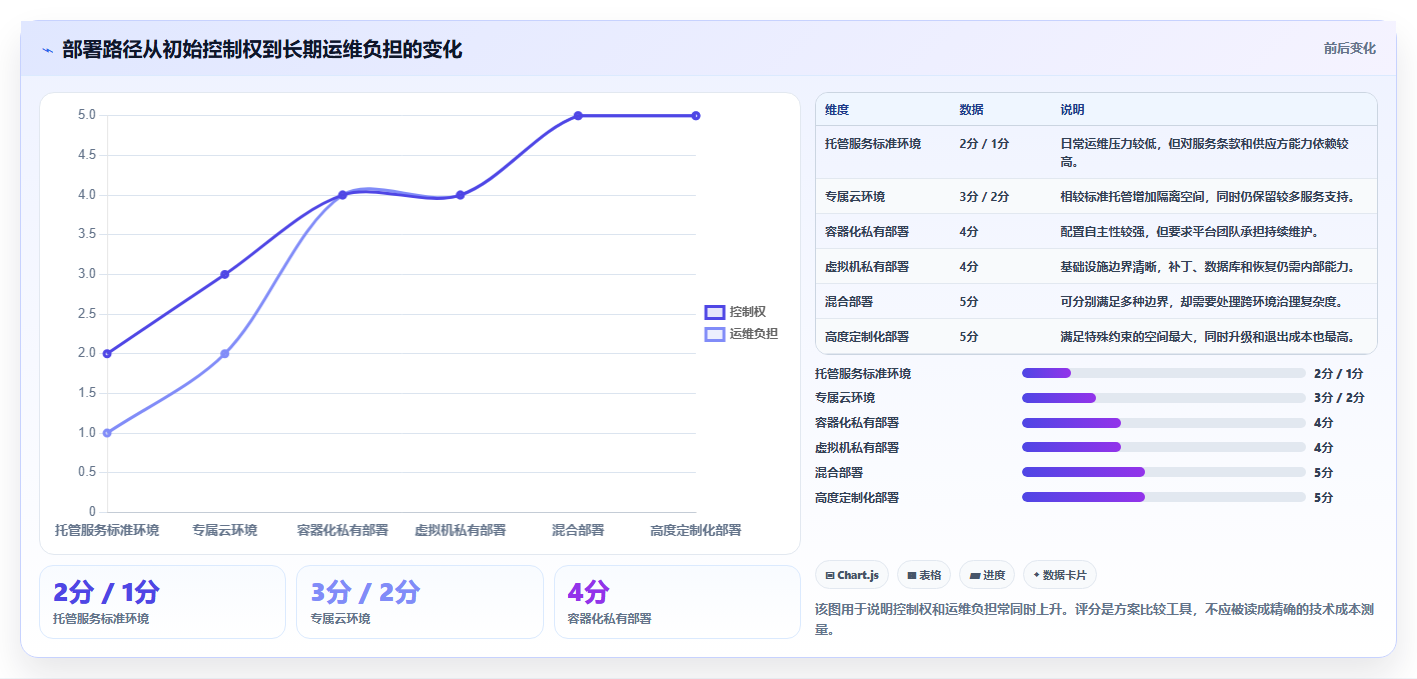Click the 5分 value in 混合部署 table row

click(x=969, y=302)
